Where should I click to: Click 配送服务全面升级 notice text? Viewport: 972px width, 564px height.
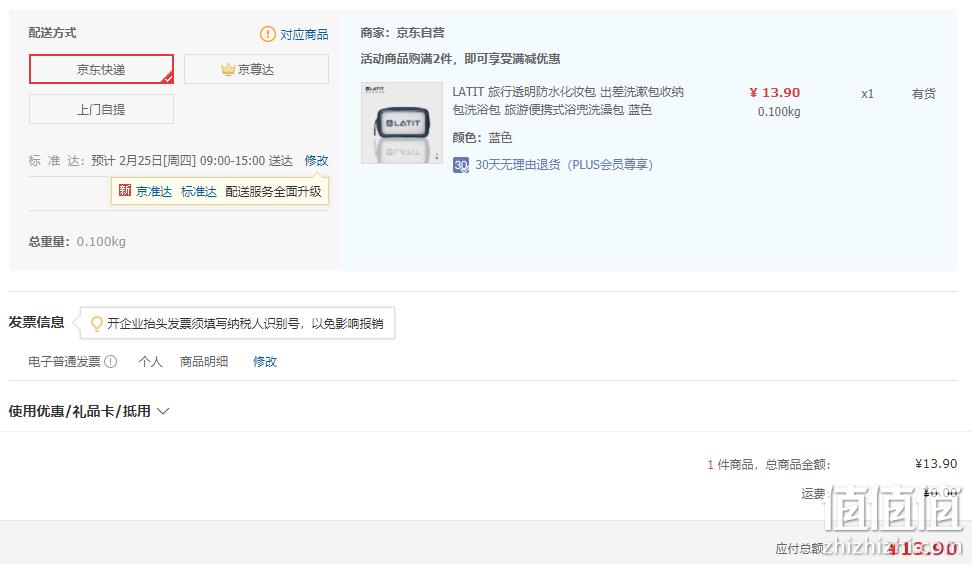273,192
